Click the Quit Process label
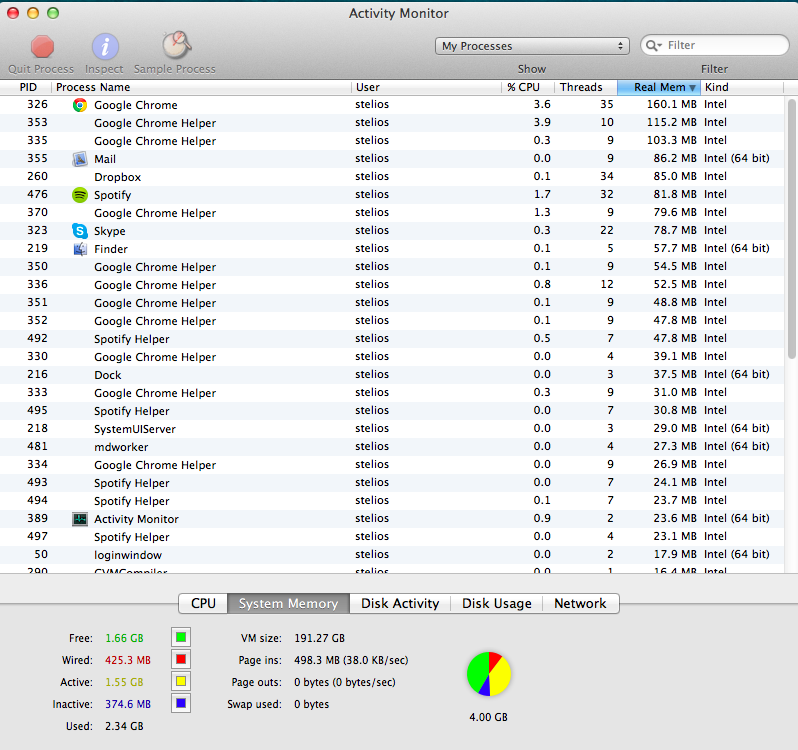Screen dimensions: 798x750 pos(41,69)
